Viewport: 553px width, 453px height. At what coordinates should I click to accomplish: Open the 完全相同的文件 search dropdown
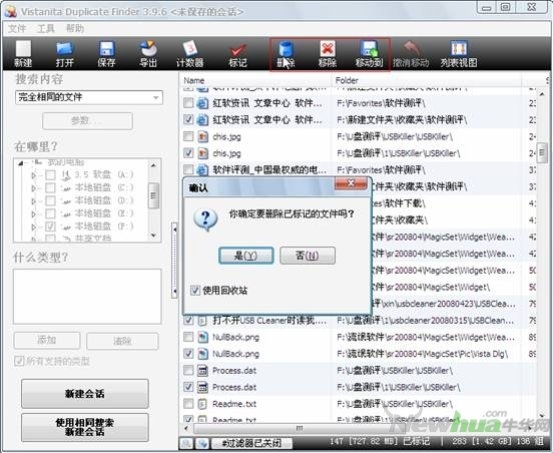pos(89,97)
